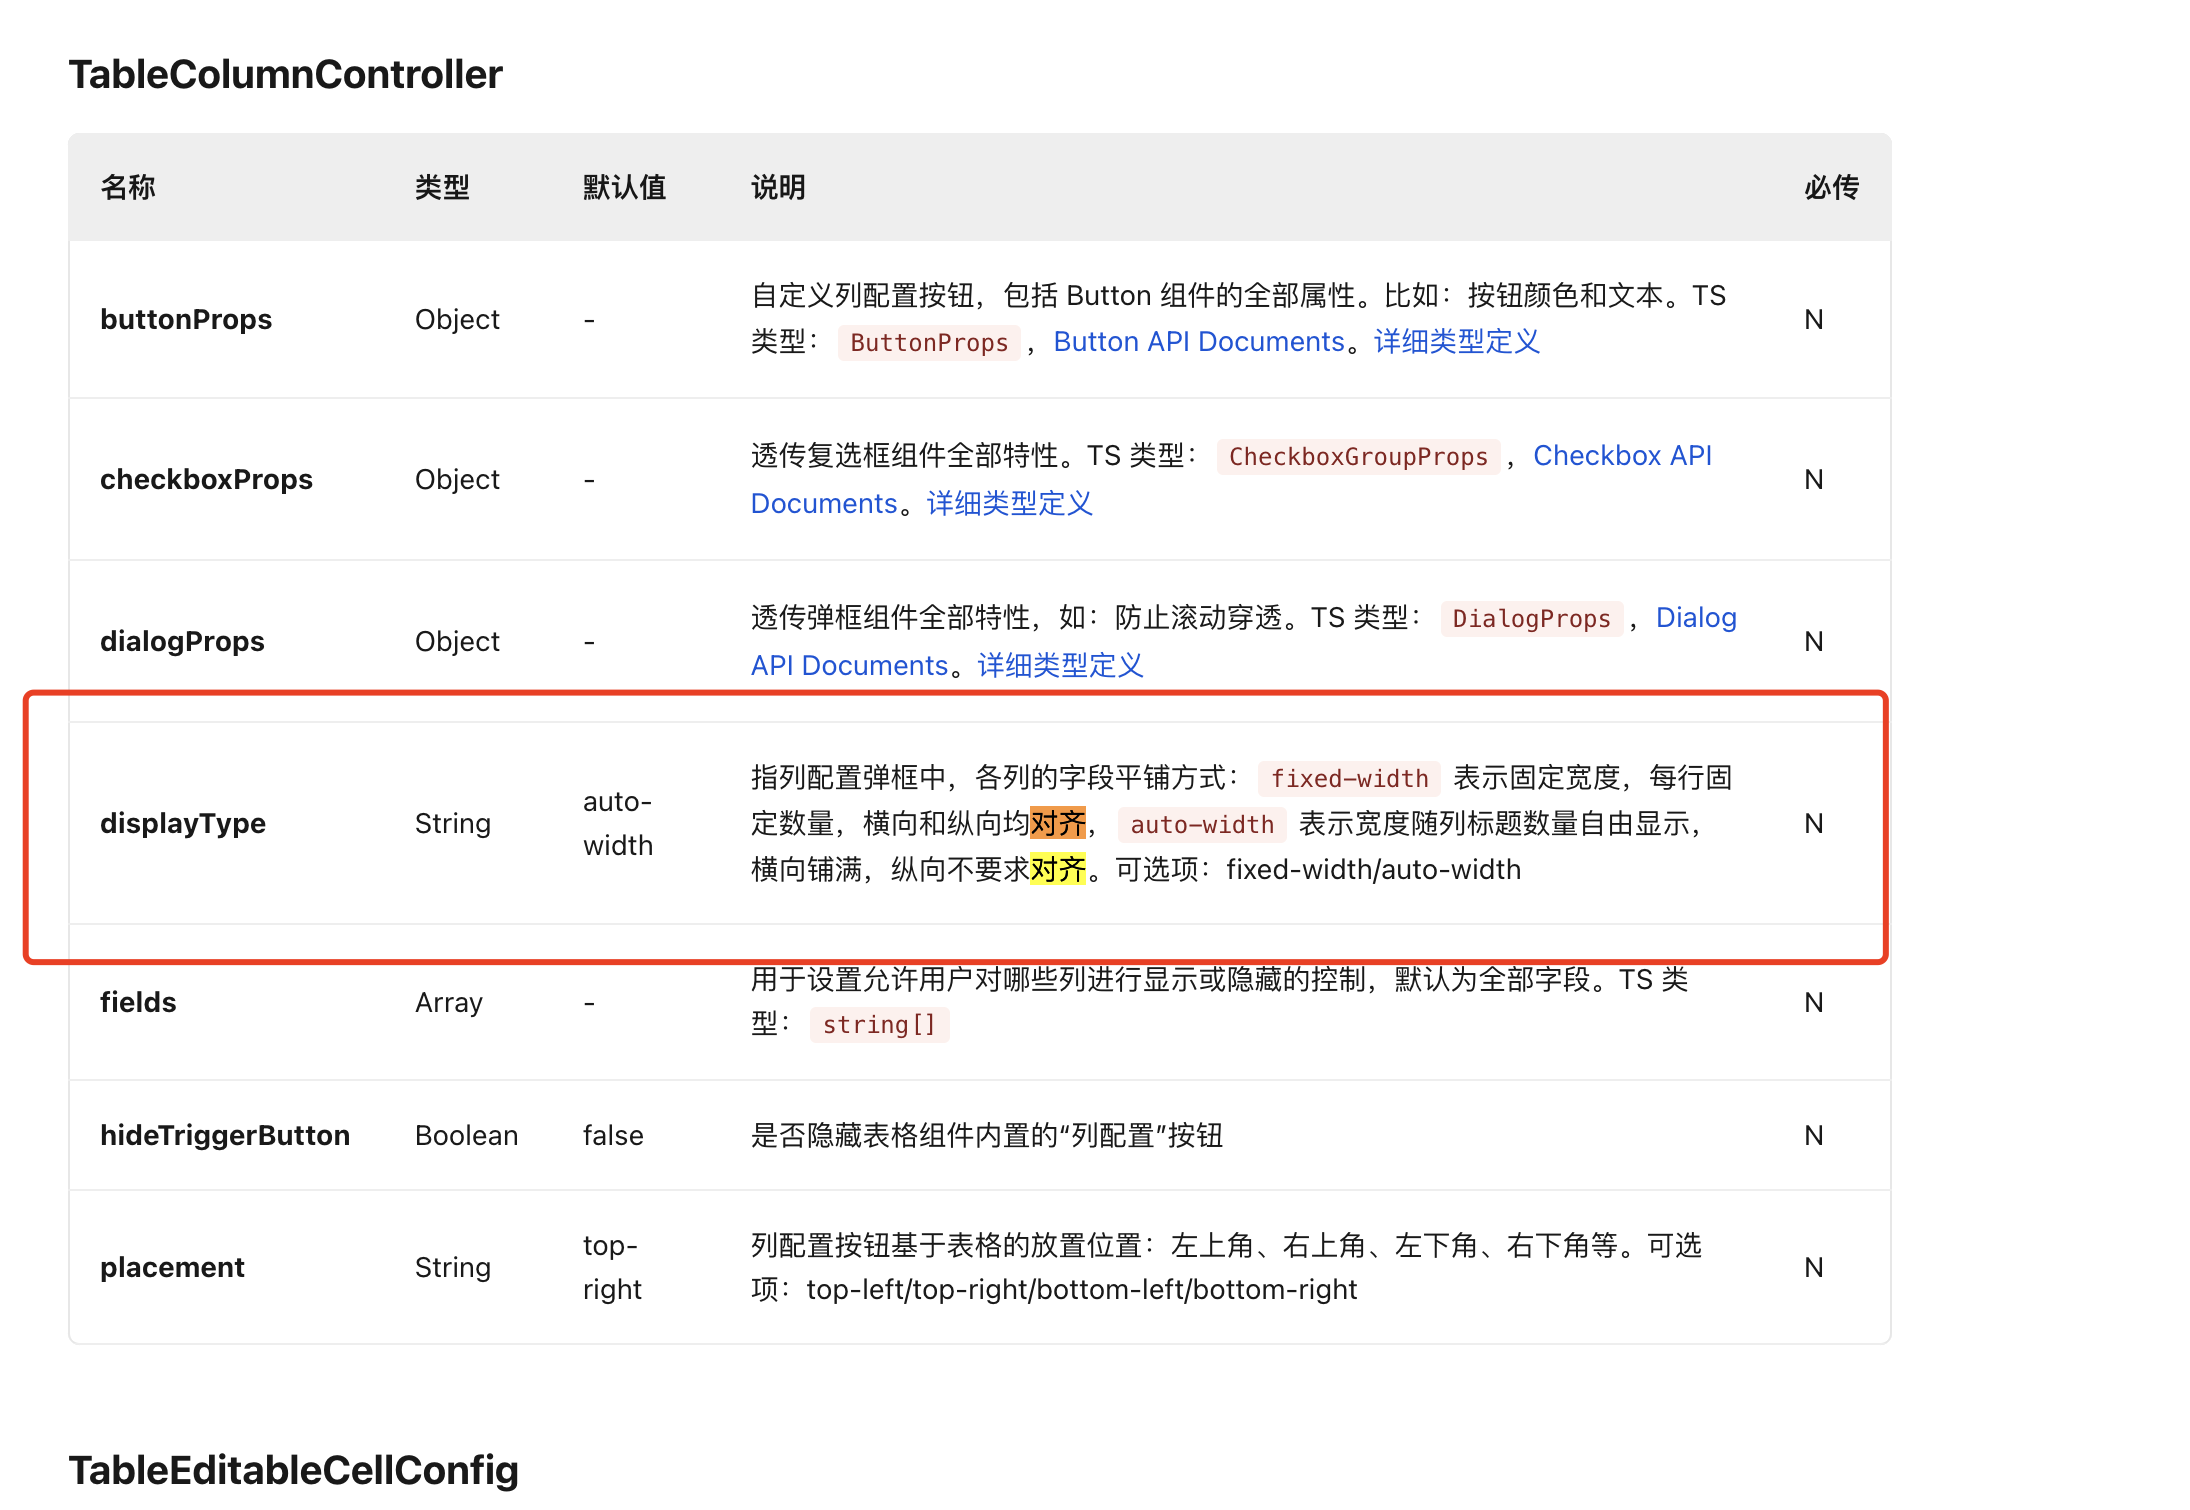Click the TableColumnController heading
2190x1510 pixels.
(286, 74)
